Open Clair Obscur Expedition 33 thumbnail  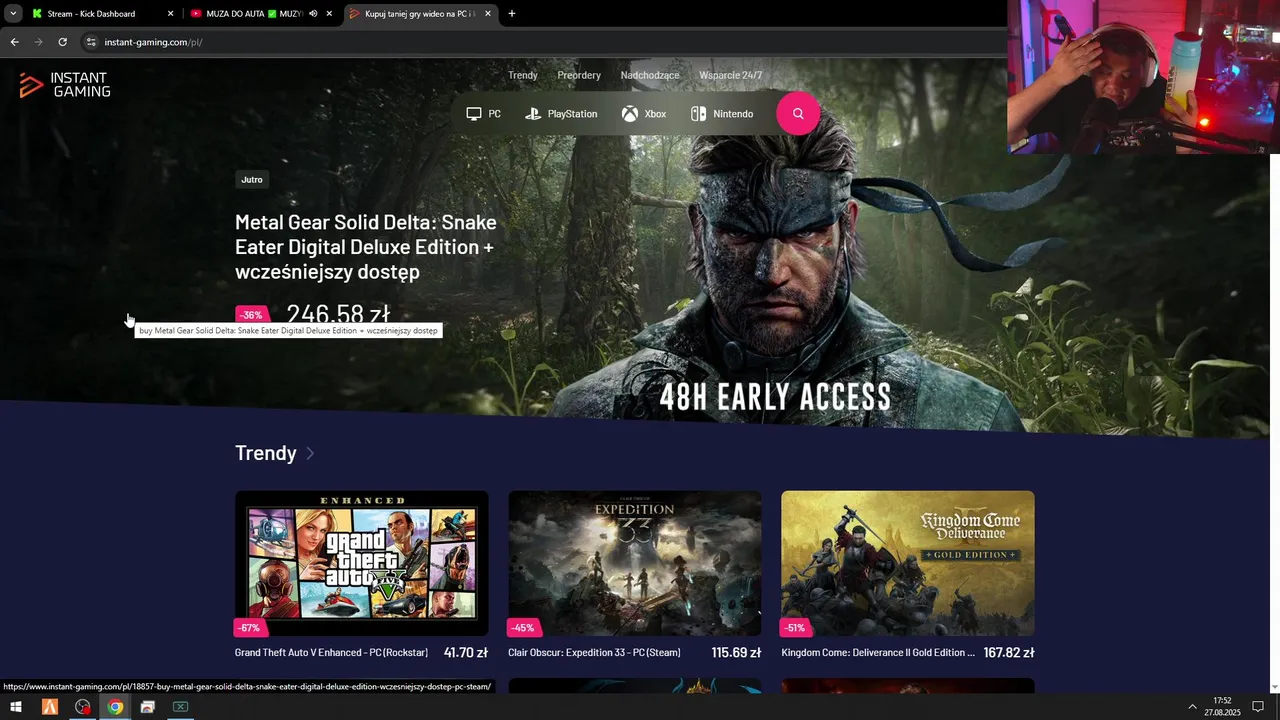[635, 563]
